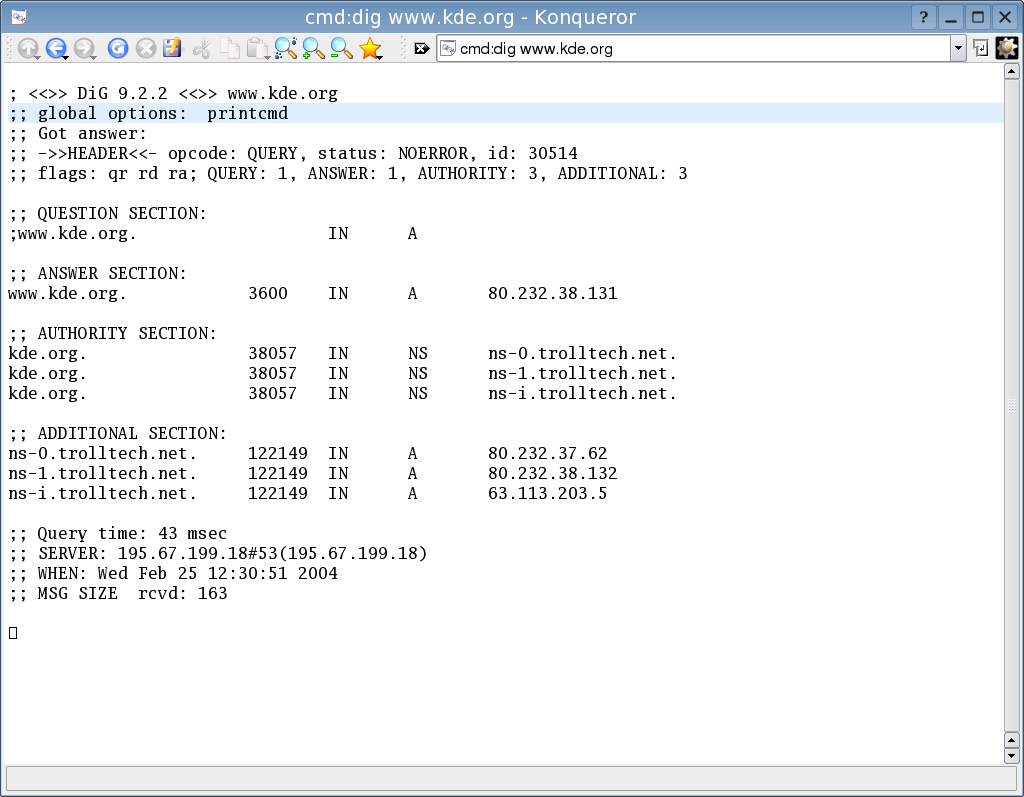Click the 'DiG 9.2.2' header line
Screen dimensions: 1024x797
(x=173, y=93)
